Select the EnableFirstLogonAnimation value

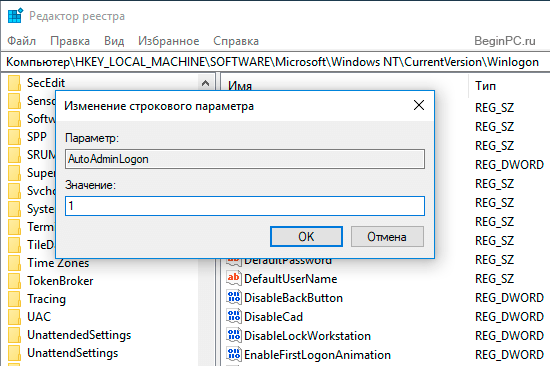pyautogui.click(x=317, y=355)
